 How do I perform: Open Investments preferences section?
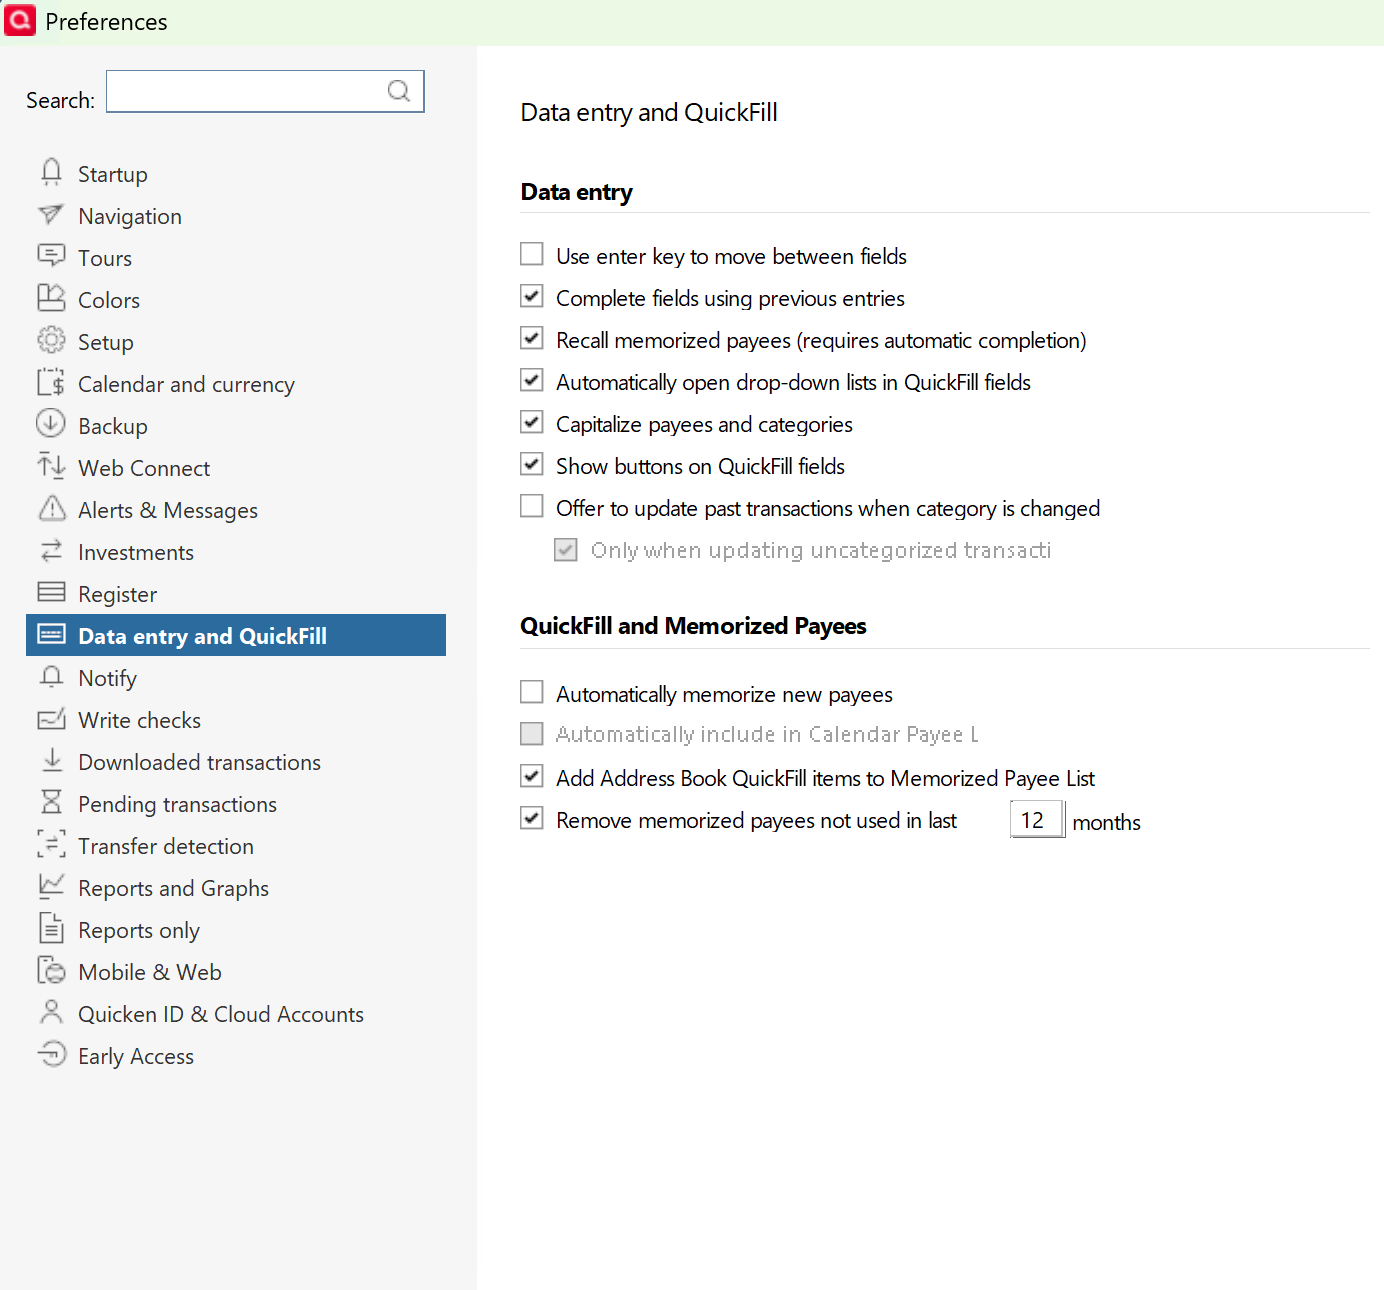(x=236, y=552)
